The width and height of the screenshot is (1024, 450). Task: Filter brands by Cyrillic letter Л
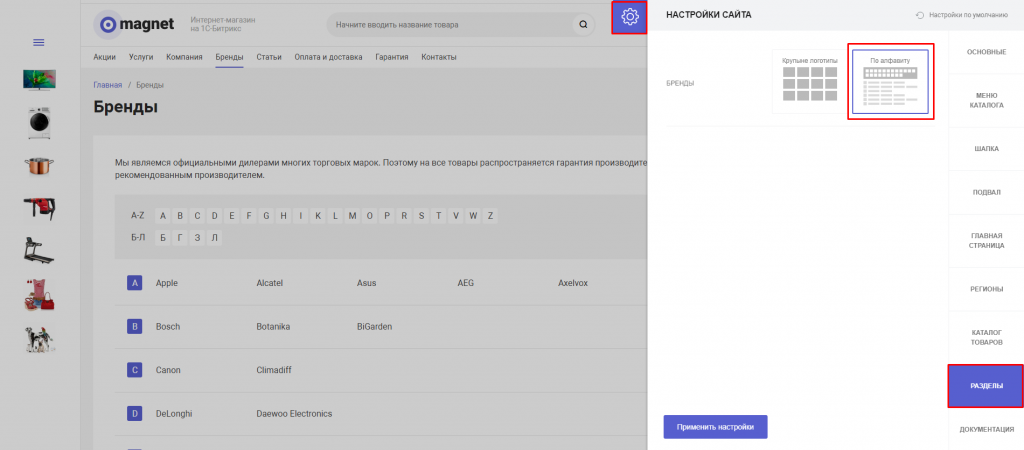pyautogui.click(x=214, y=238)
